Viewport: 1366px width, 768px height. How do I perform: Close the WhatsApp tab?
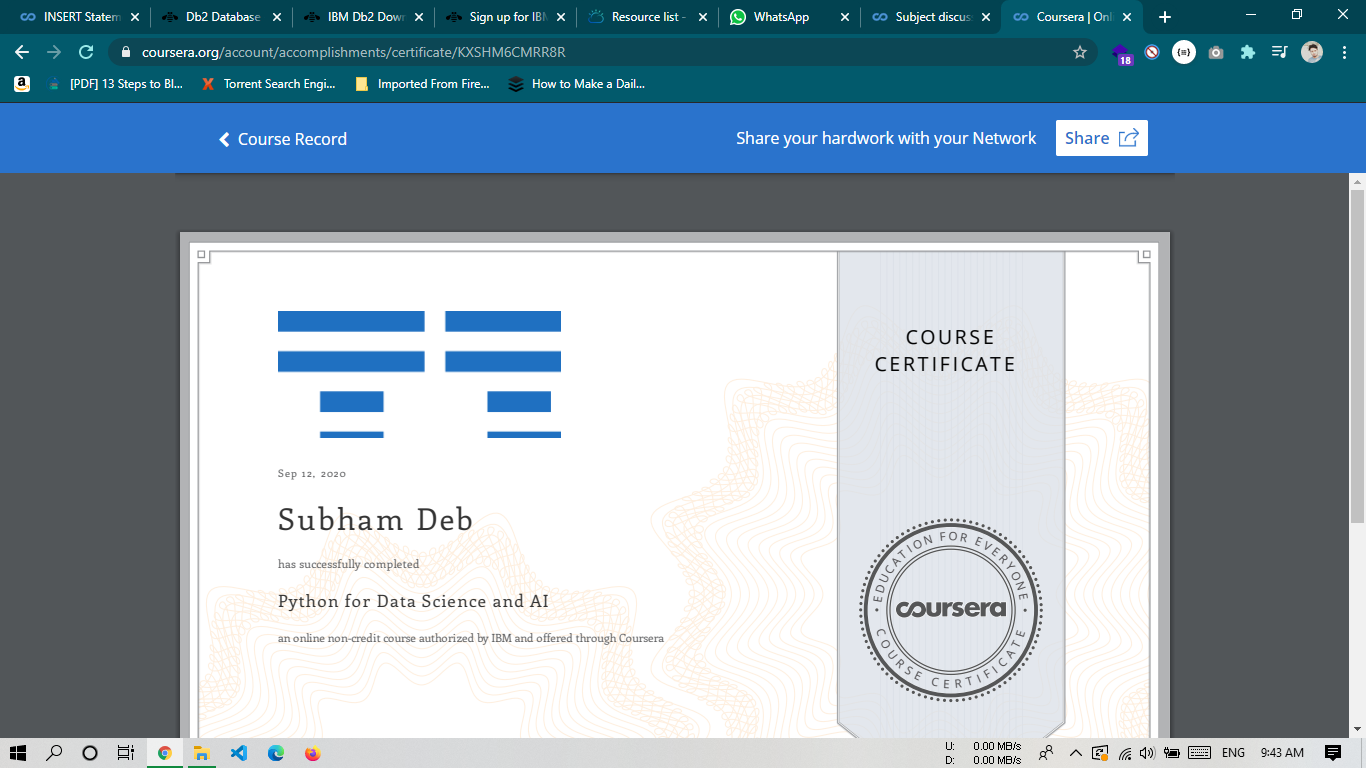coord(845,17)
